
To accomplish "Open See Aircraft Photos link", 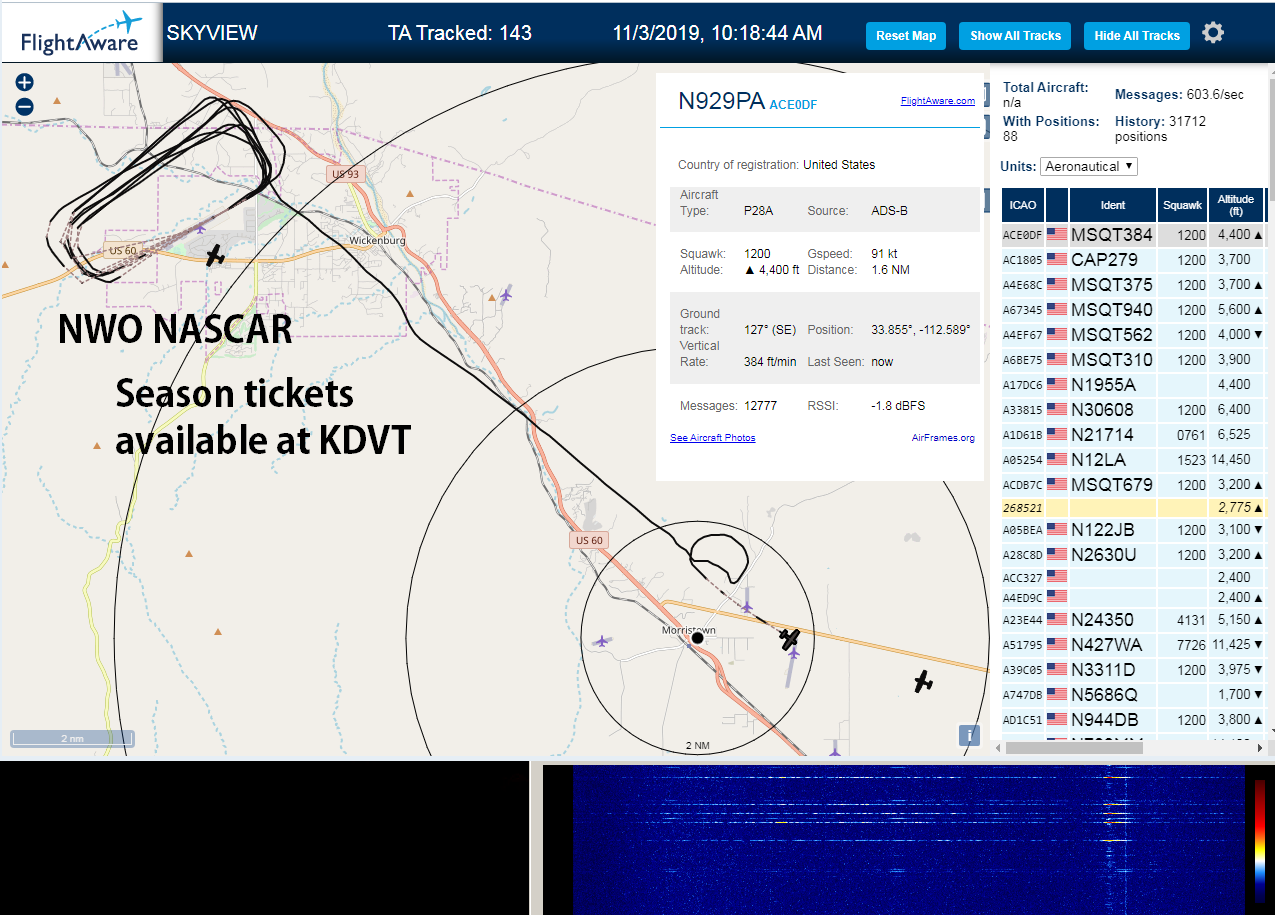I will pyautogui.click(x=713, y=438).
